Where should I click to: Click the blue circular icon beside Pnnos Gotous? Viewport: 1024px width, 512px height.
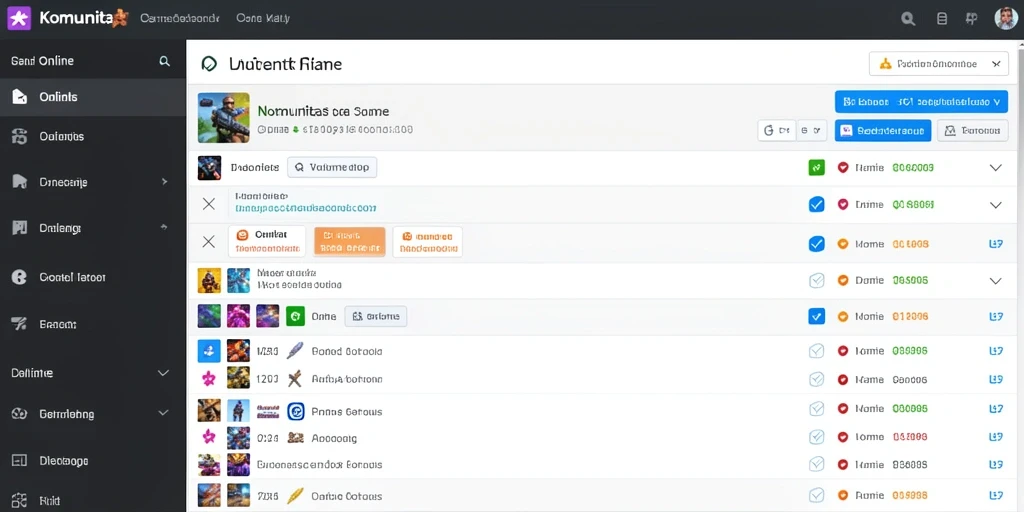tap(296, 411)
